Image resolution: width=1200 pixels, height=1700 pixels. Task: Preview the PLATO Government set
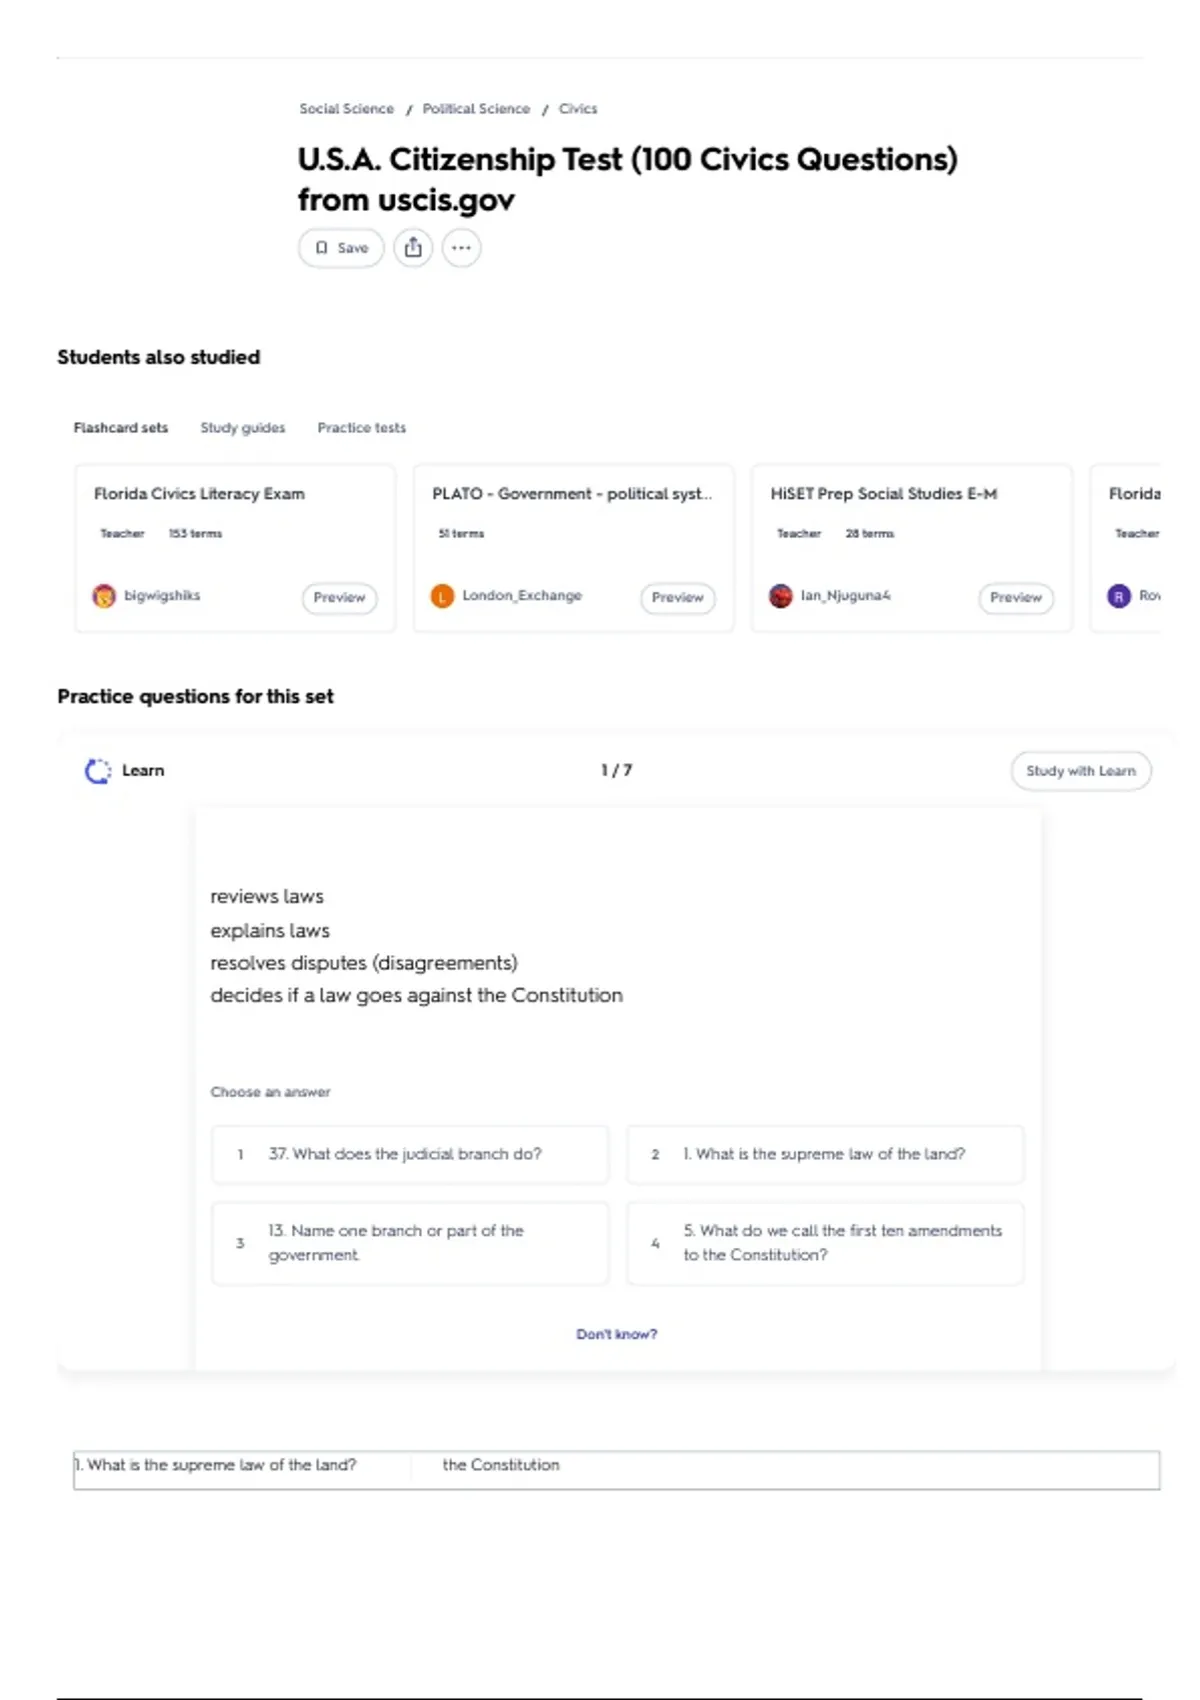677,597
